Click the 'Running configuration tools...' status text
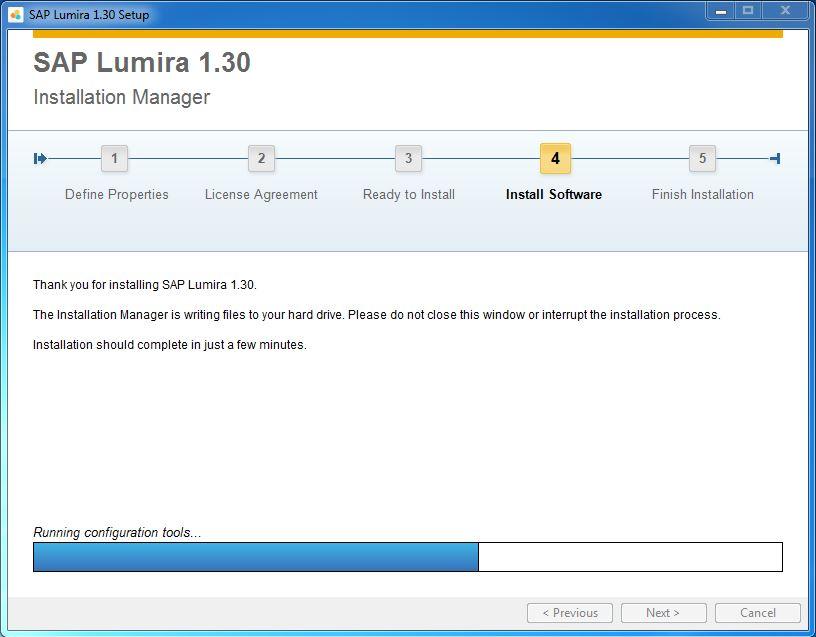 click(117, 532)
